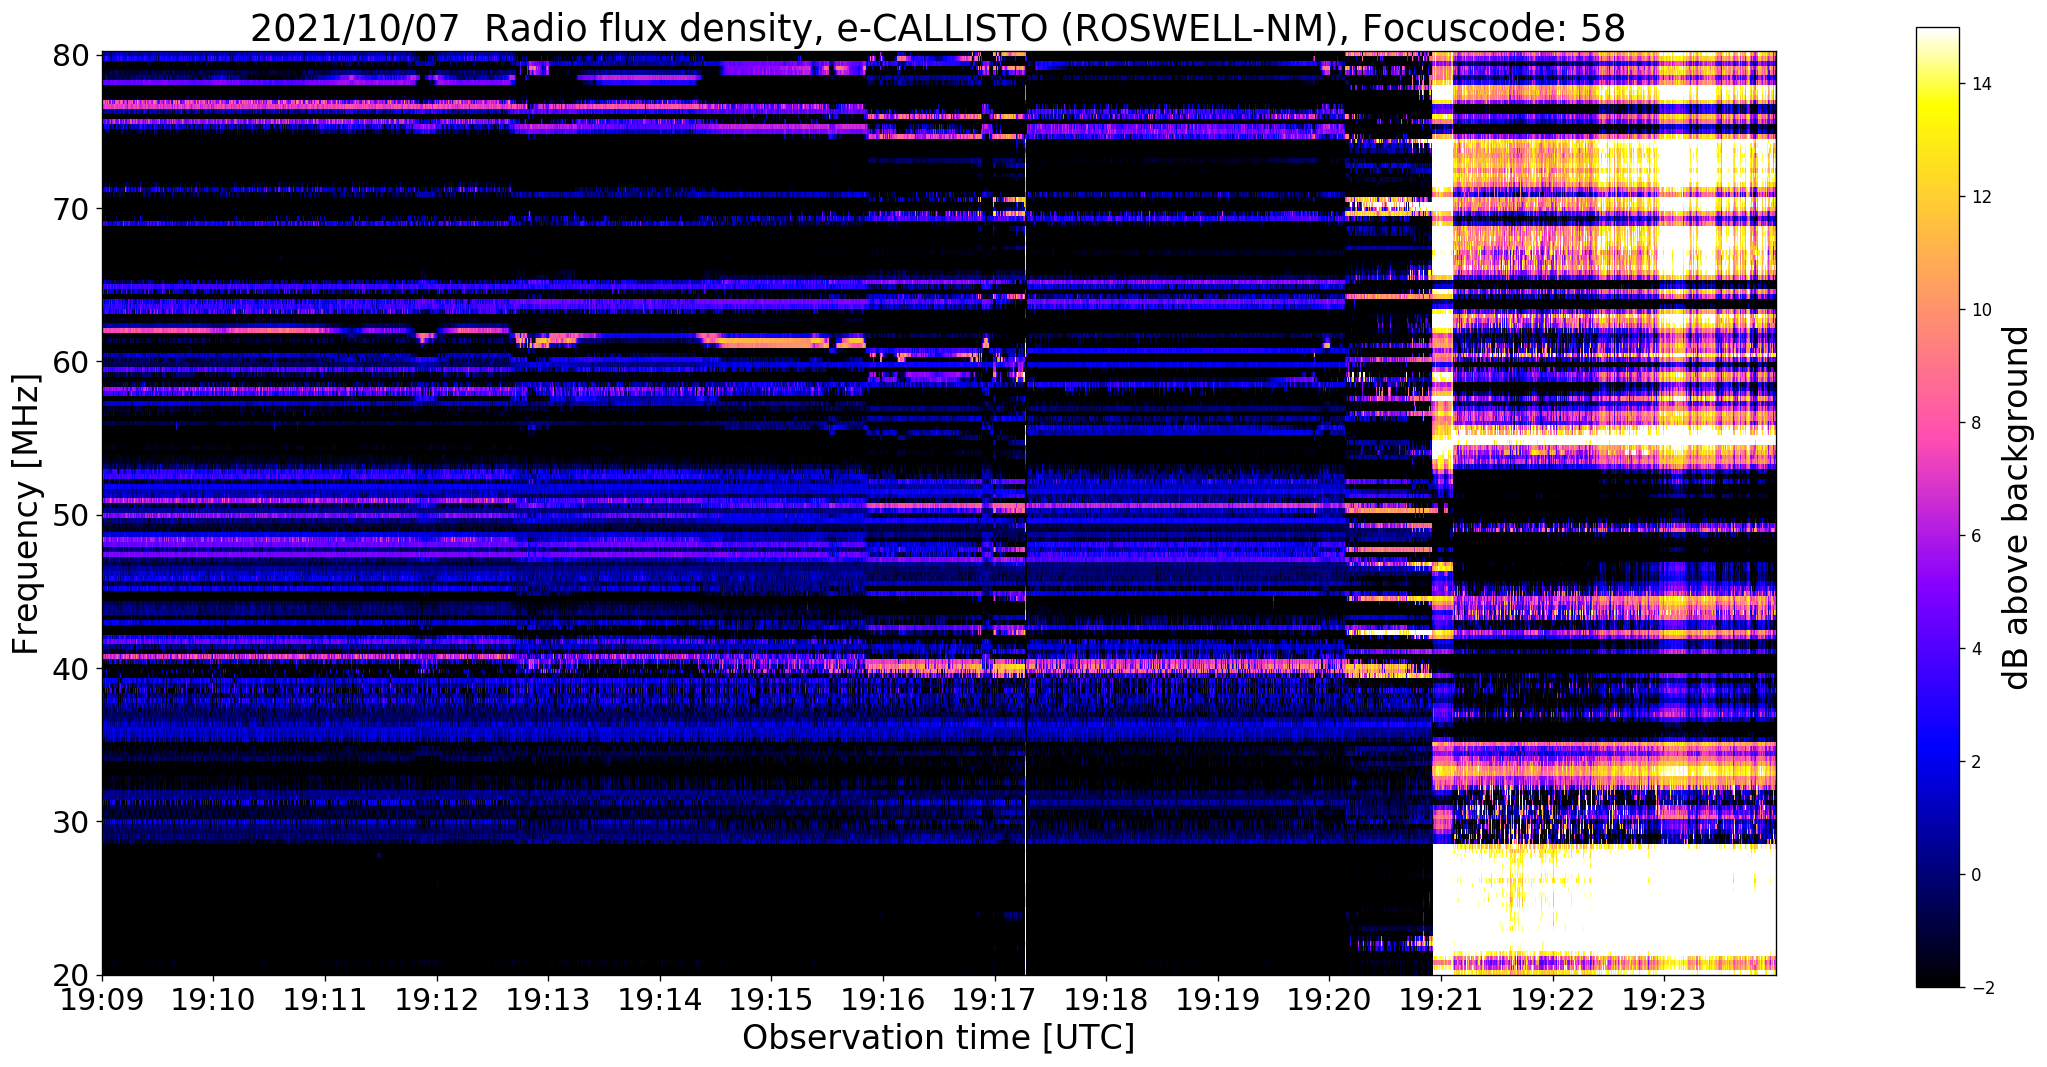Click the orange 40 MHz band near 19:16
Image resolution: width=2047 pixels, height=1067 pixels.
pyautogui.click(x=945, y=666)
